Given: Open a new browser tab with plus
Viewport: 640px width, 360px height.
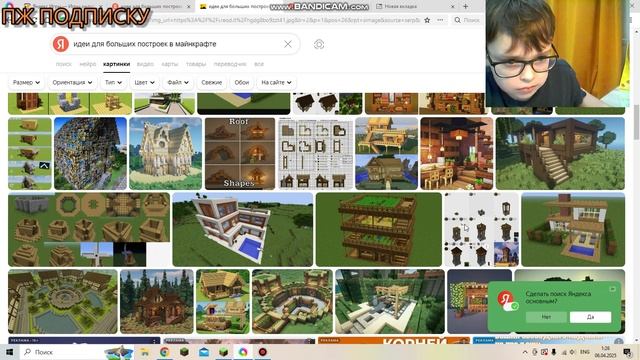Looking at the screenshot, I should pos(465,7).
